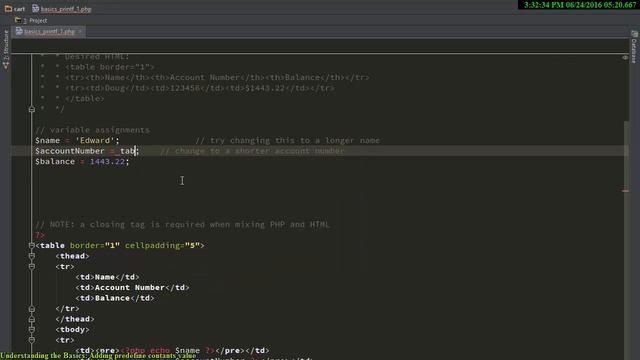Open basics_printf_1.php in the navigation bar
The image size is (640, 360).
[66, 9]
